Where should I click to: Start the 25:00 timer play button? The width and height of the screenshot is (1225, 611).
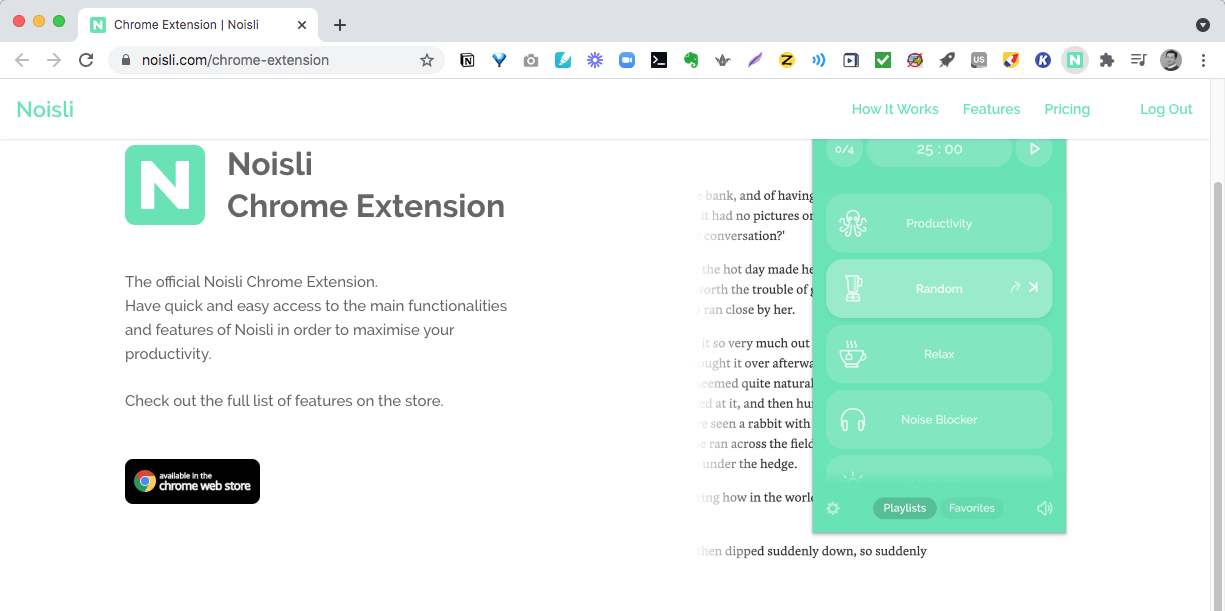tap(1034, 149)
